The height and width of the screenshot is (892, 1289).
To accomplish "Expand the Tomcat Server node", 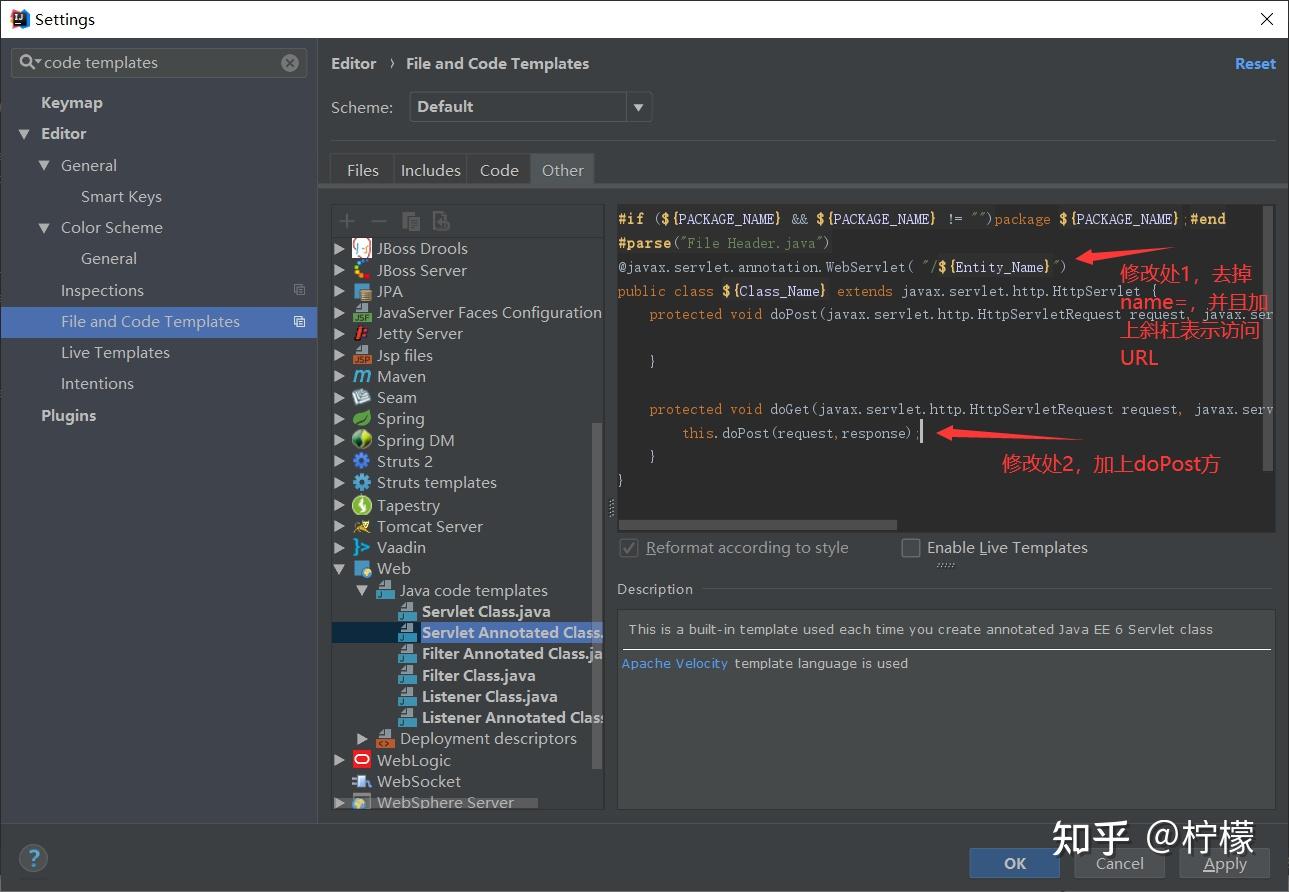I will [340, 526].
